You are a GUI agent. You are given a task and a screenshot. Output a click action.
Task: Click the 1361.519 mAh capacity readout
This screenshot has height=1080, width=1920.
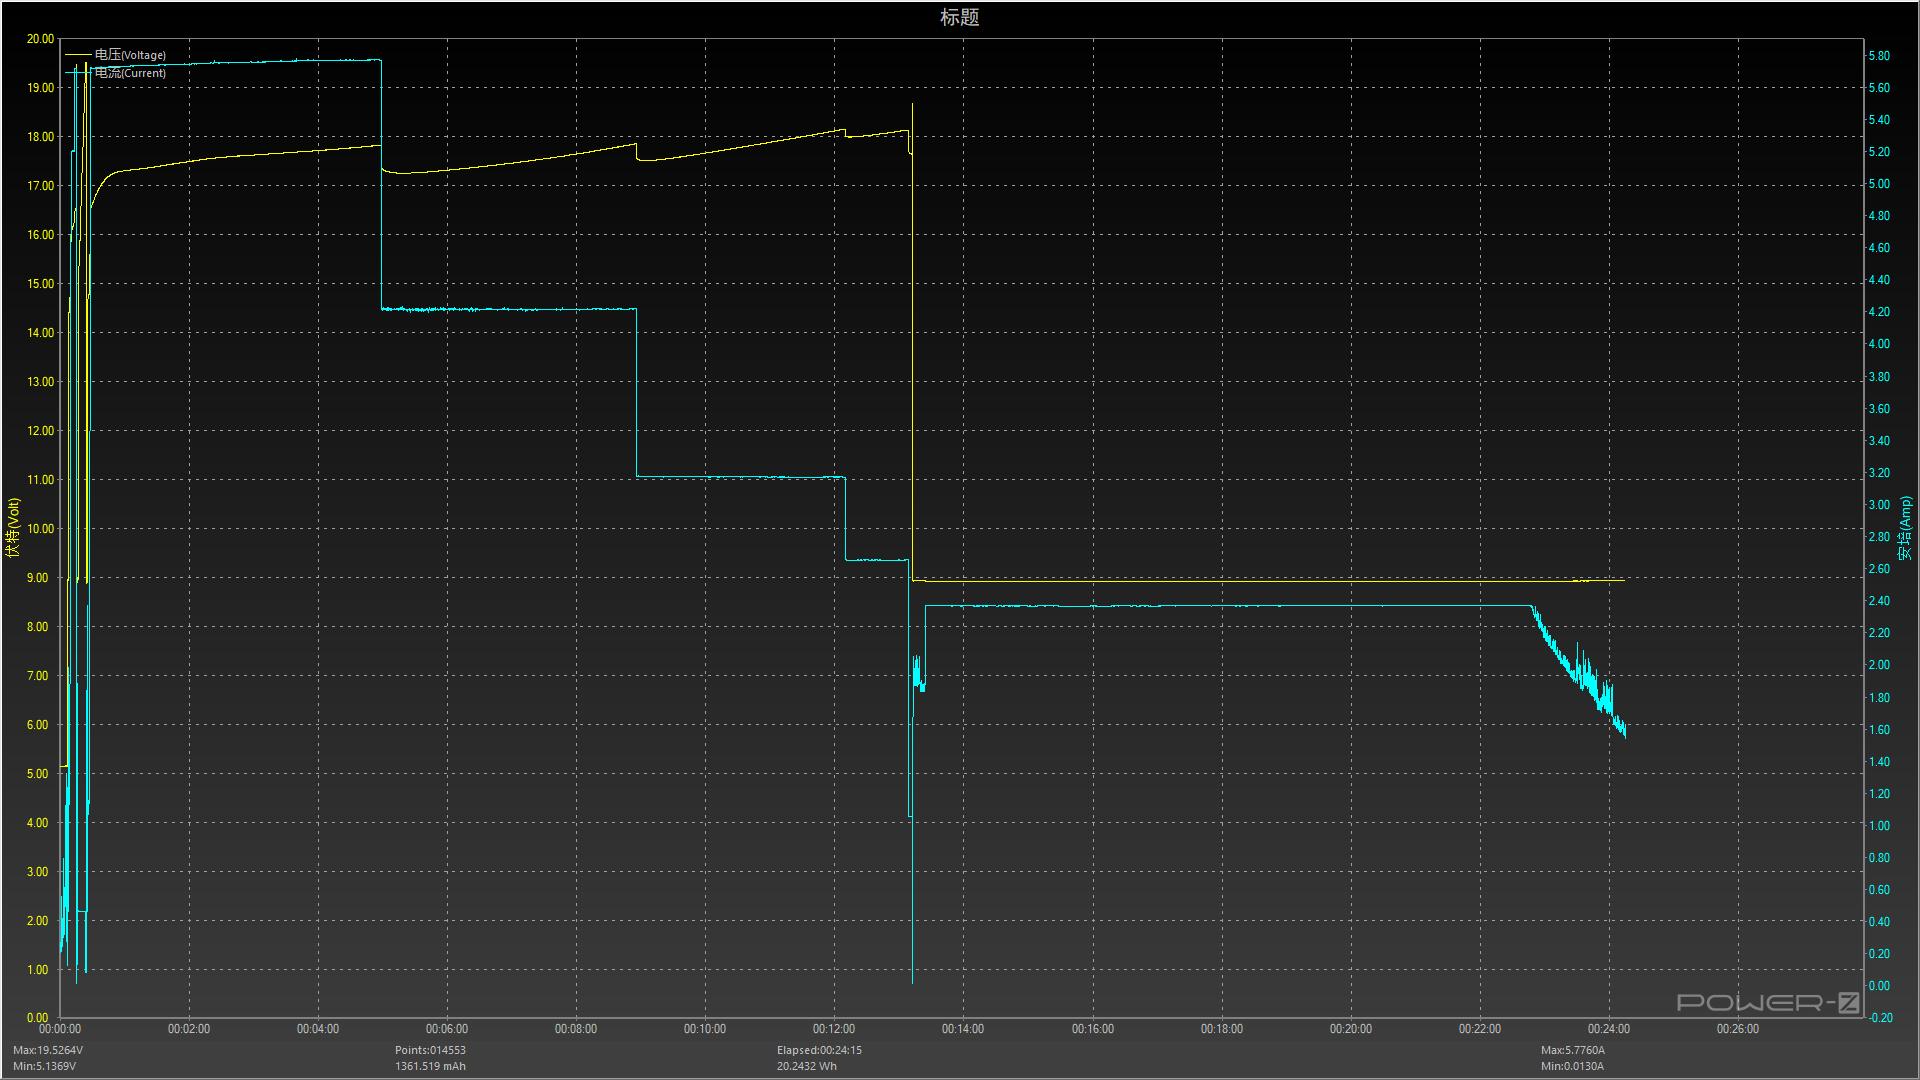pos(430,1066)
